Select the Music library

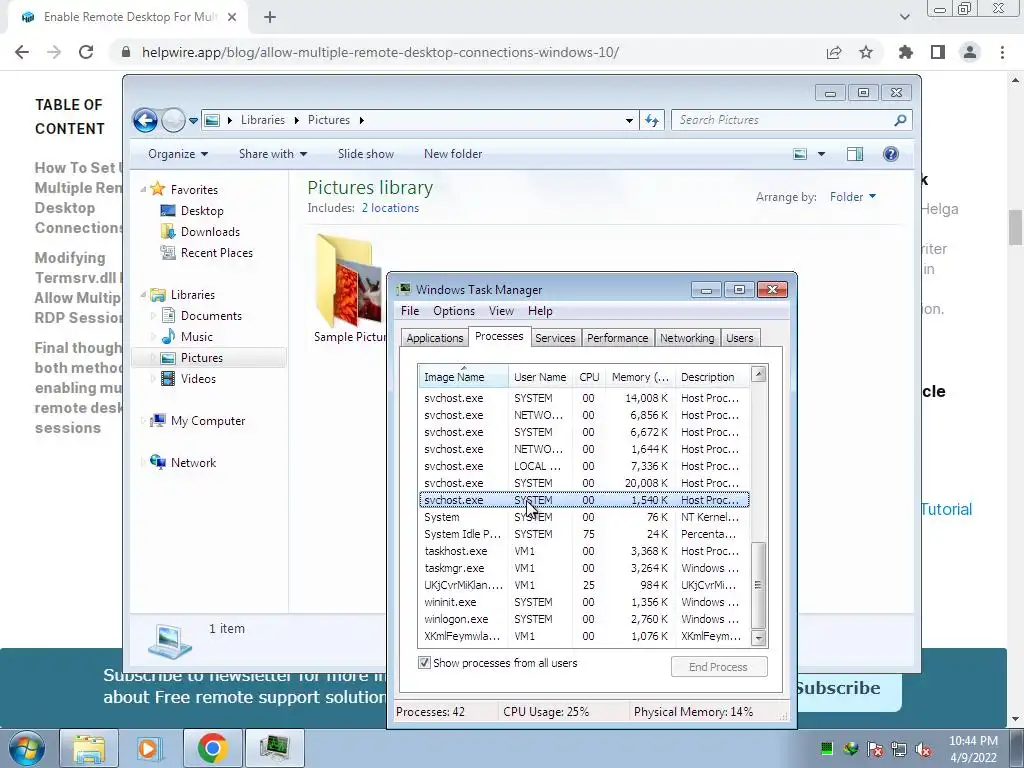click(197, 337)
